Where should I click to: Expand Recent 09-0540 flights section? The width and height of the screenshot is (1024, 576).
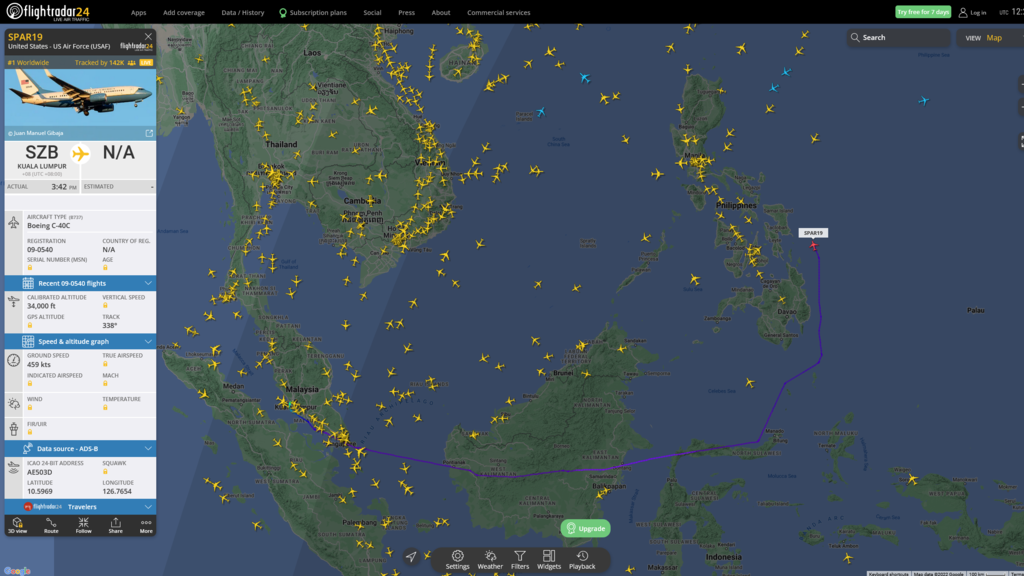coord(80,283)
